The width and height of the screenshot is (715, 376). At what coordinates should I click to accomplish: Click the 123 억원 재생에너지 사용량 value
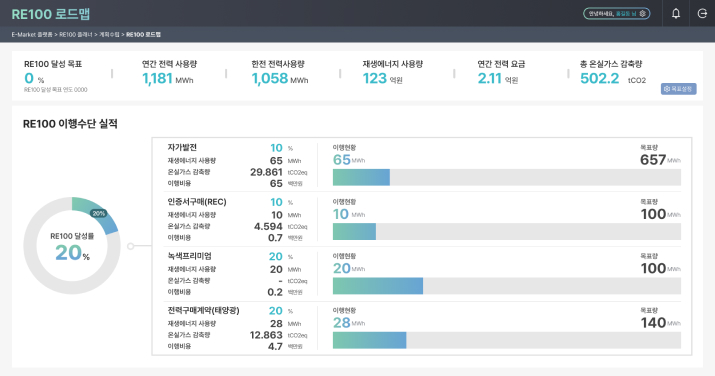(383, 79)
